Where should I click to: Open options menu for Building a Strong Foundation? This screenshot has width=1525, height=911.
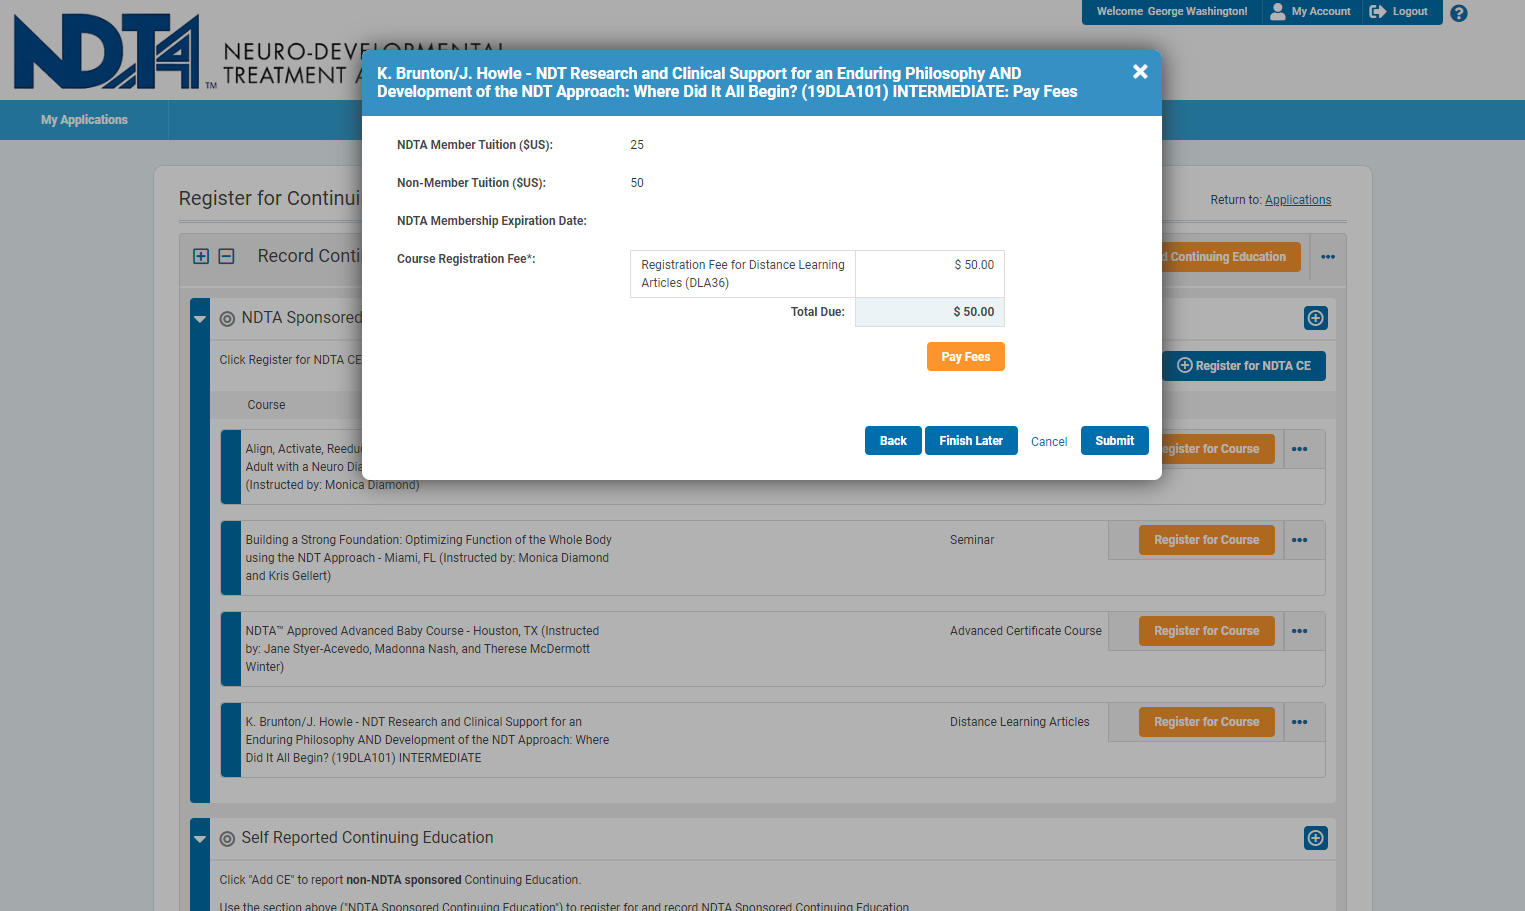pos(1300,540)
